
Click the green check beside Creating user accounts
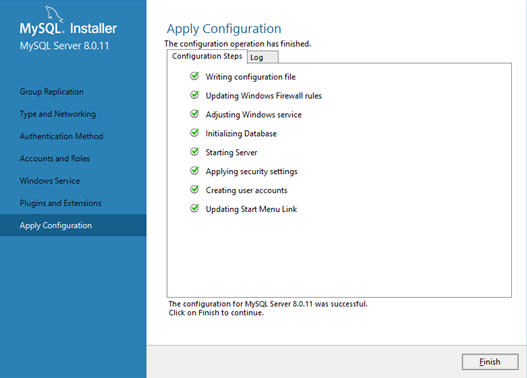click(195, 190)
